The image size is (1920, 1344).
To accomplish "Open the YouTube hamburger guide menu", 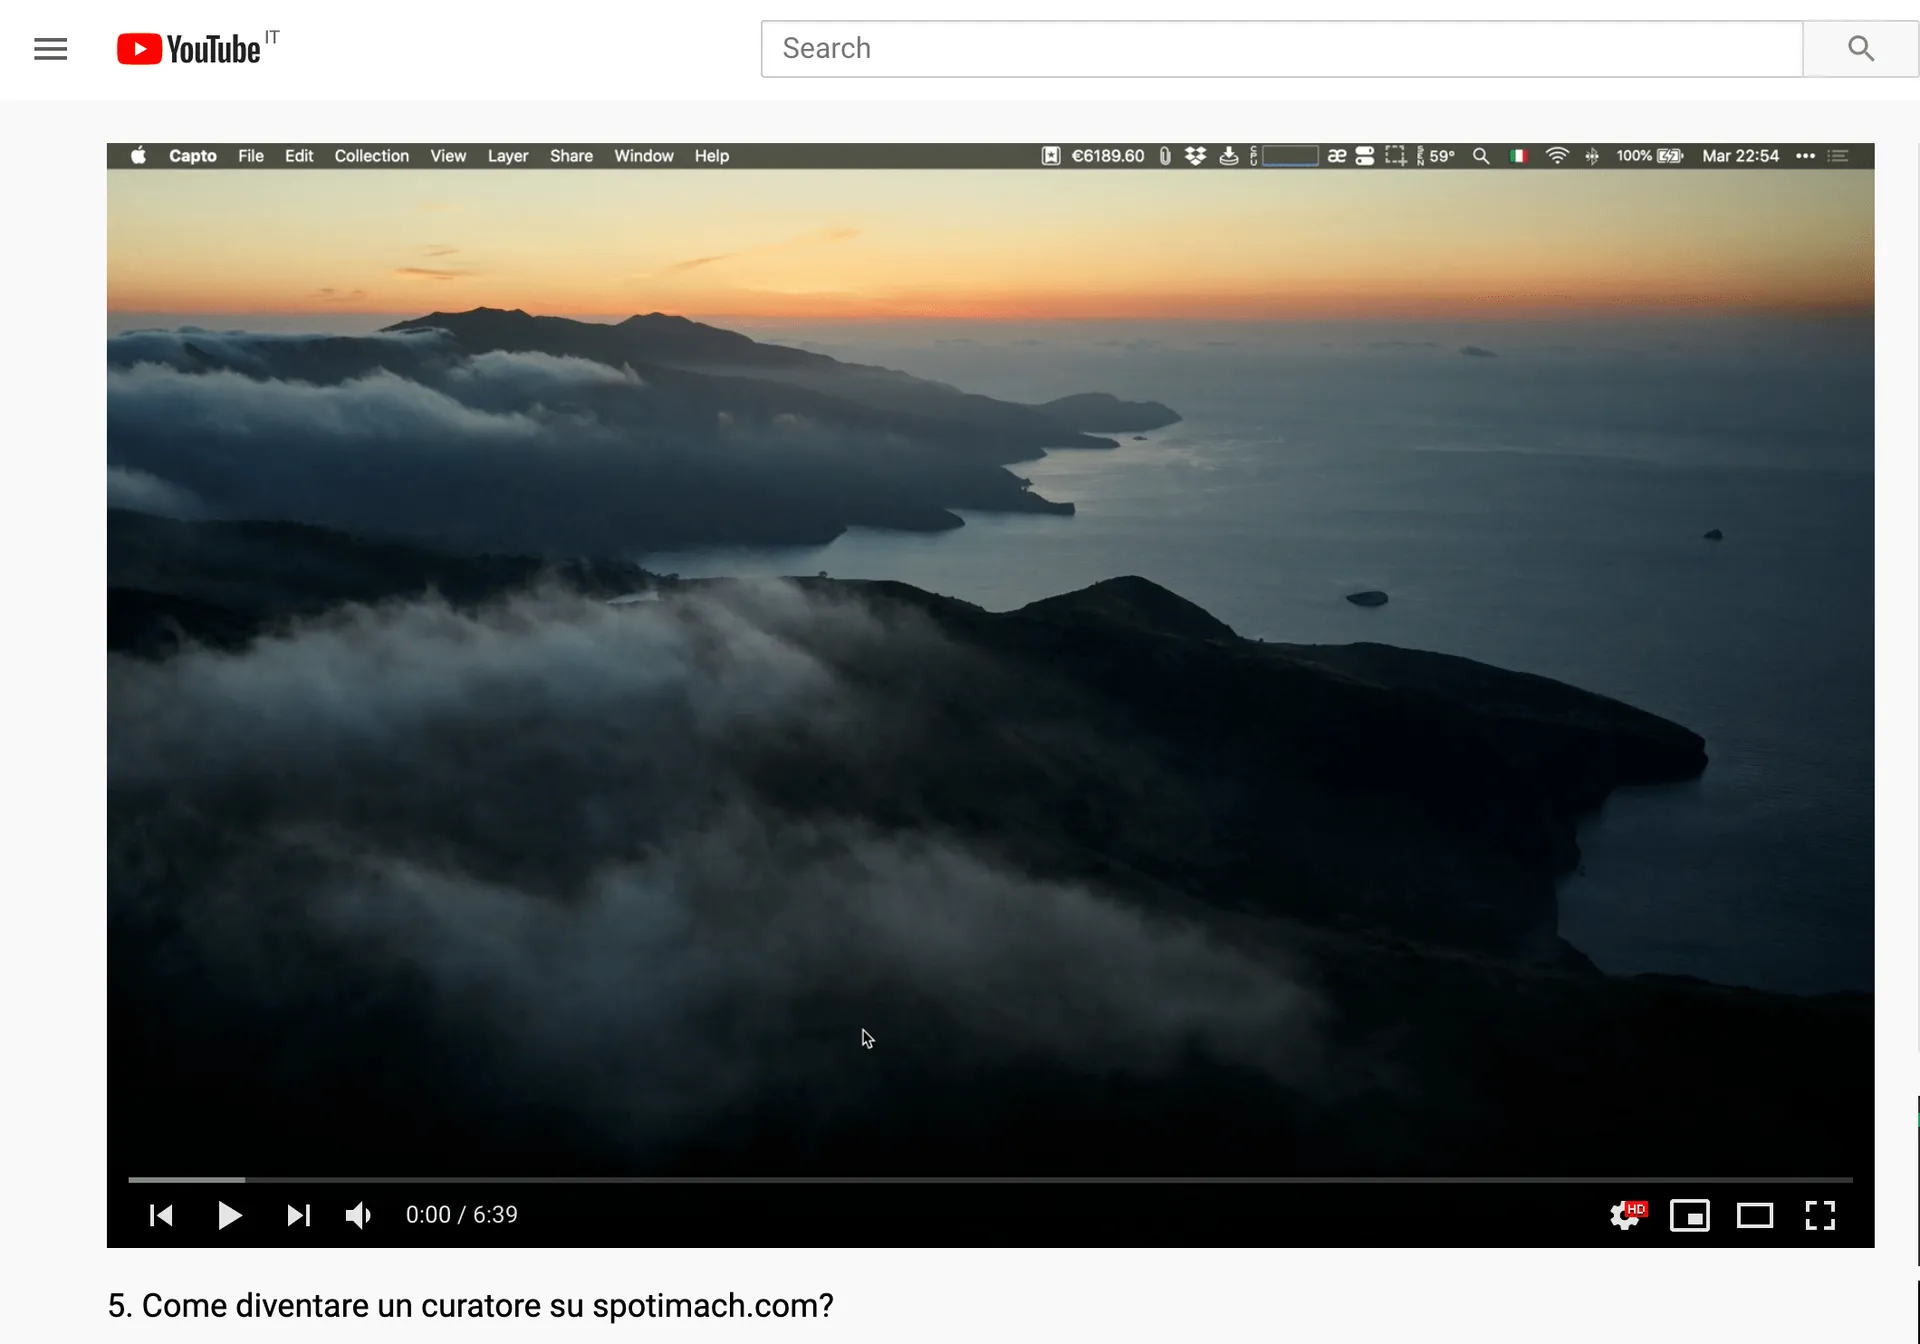I will pos(50,48).
